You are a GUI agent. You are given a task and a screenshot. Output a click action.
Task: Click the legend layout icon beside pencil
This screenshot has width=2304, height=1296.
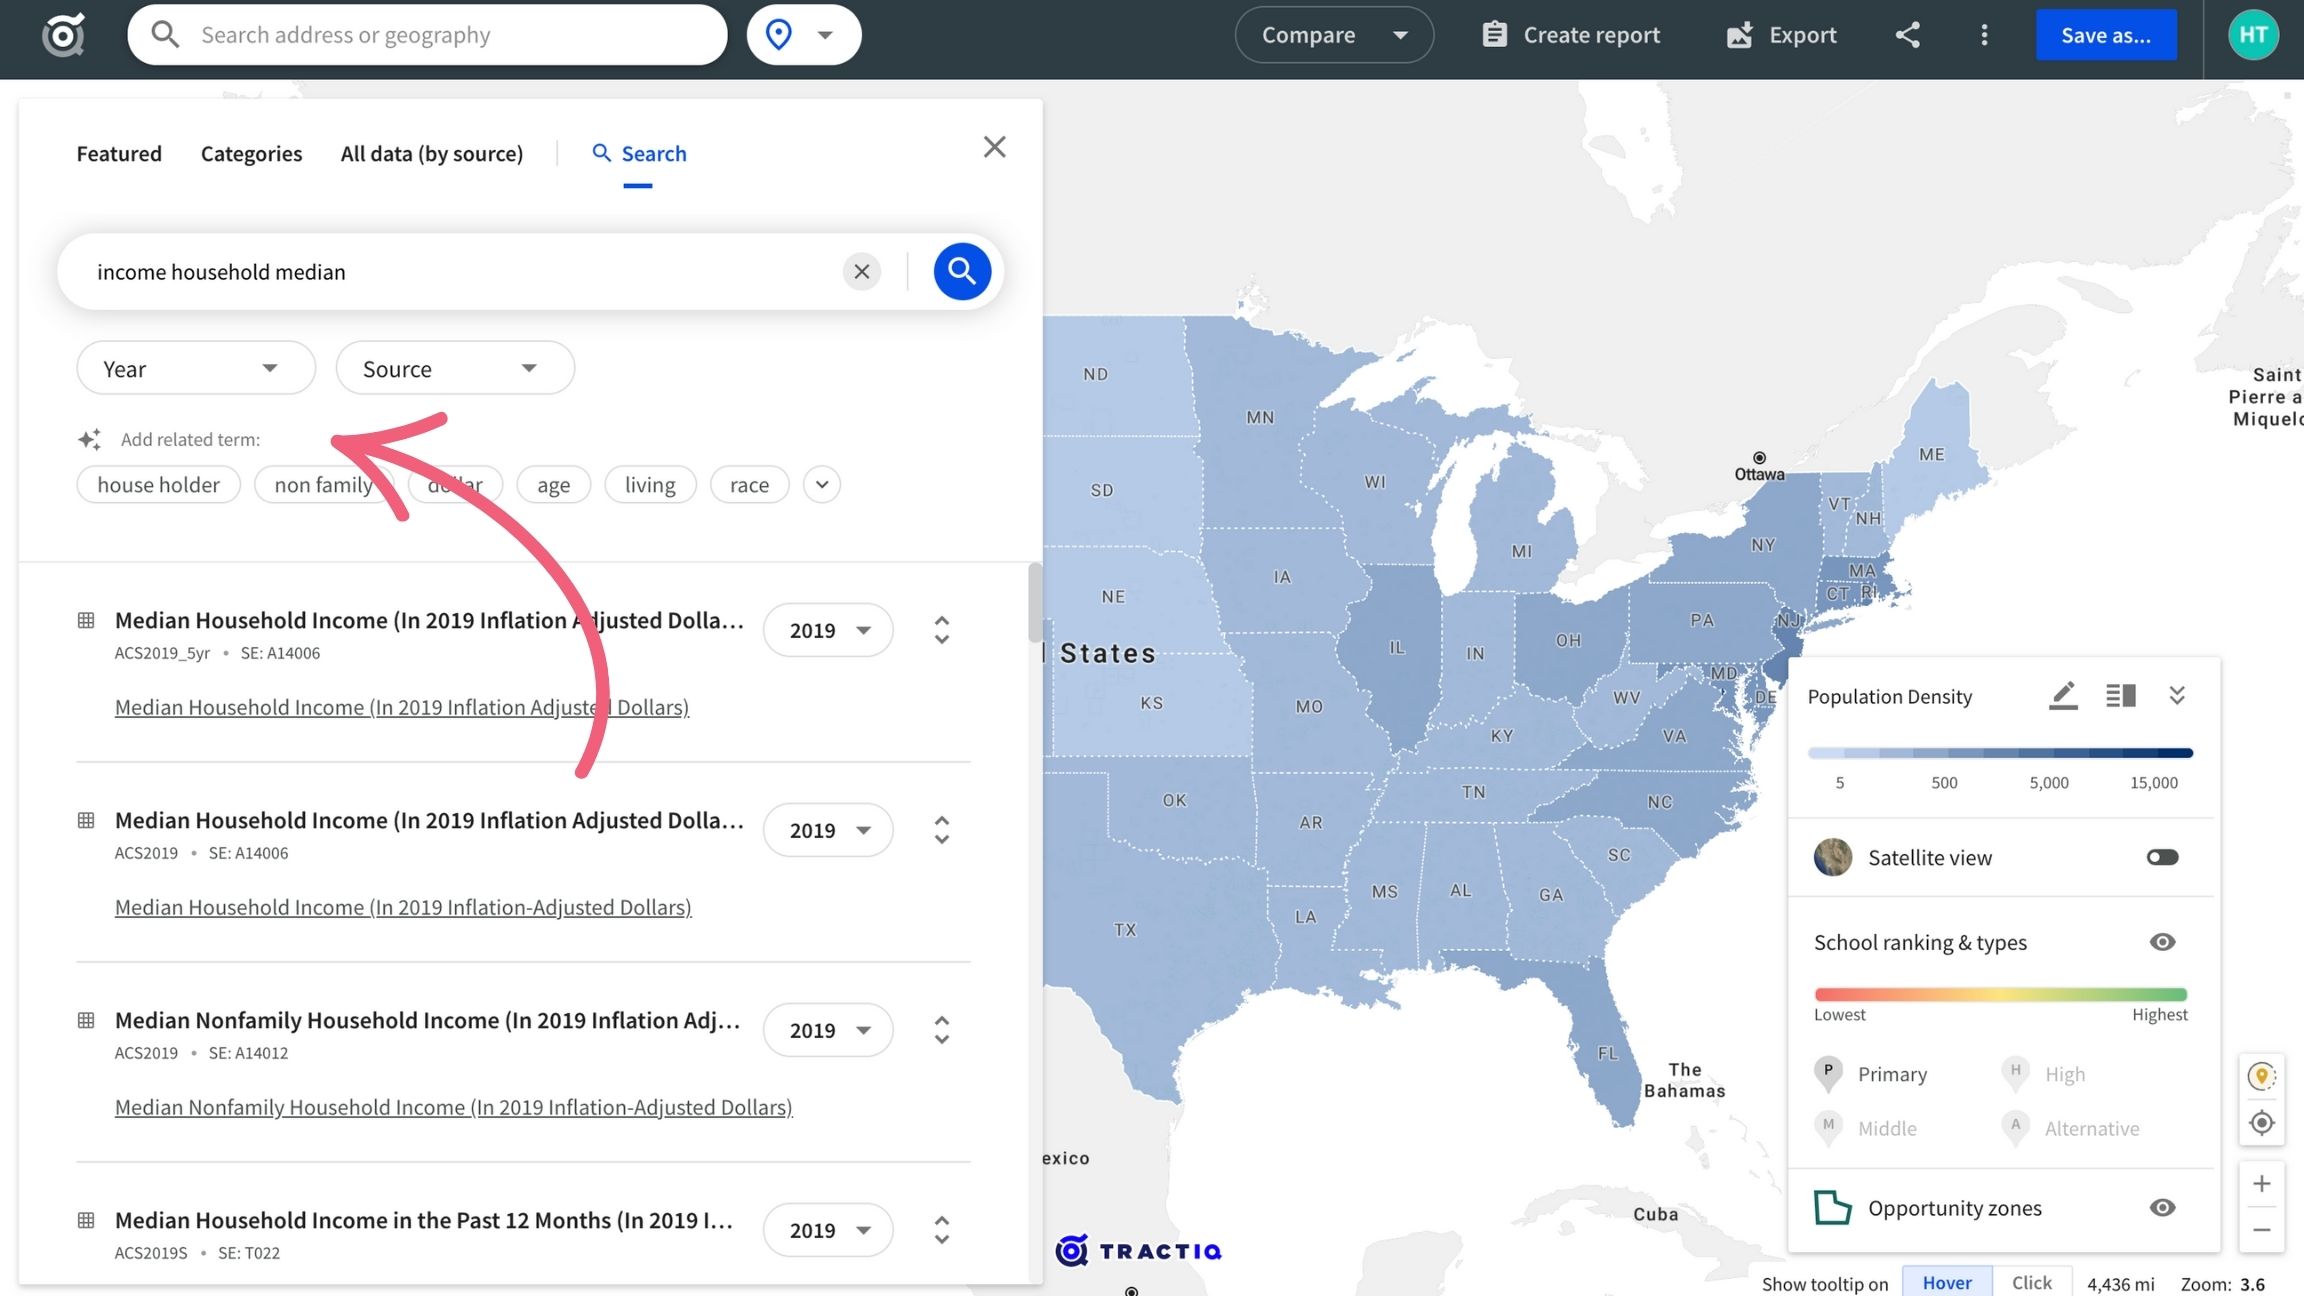pos(2120,695)
